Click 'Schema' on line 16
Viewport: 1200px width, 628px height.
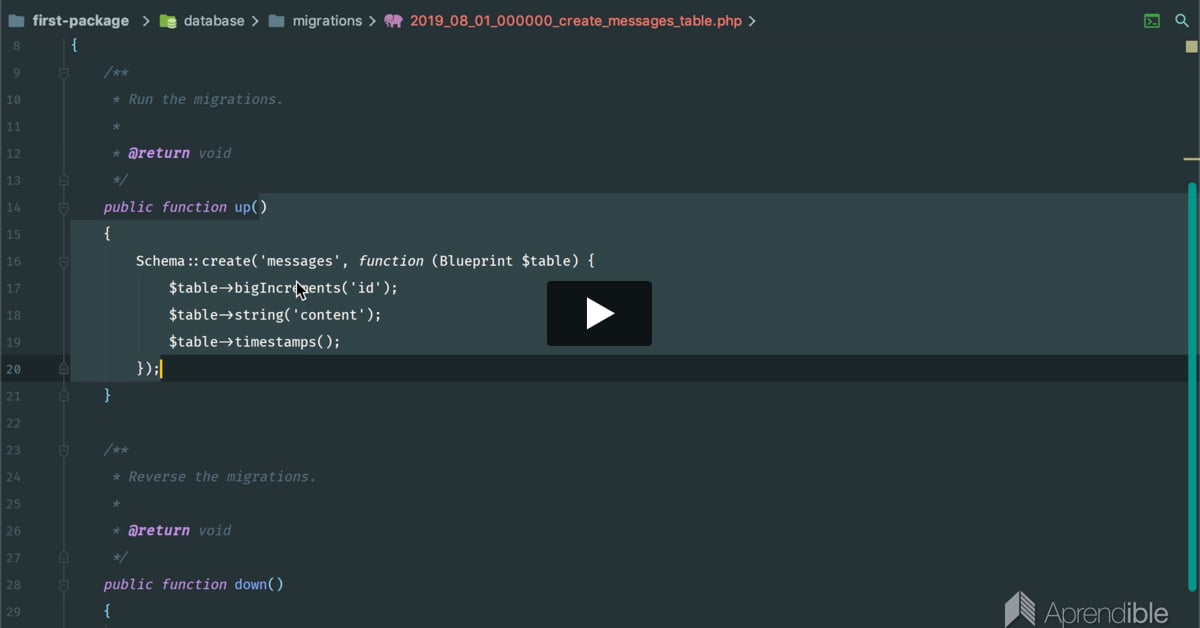161,261
